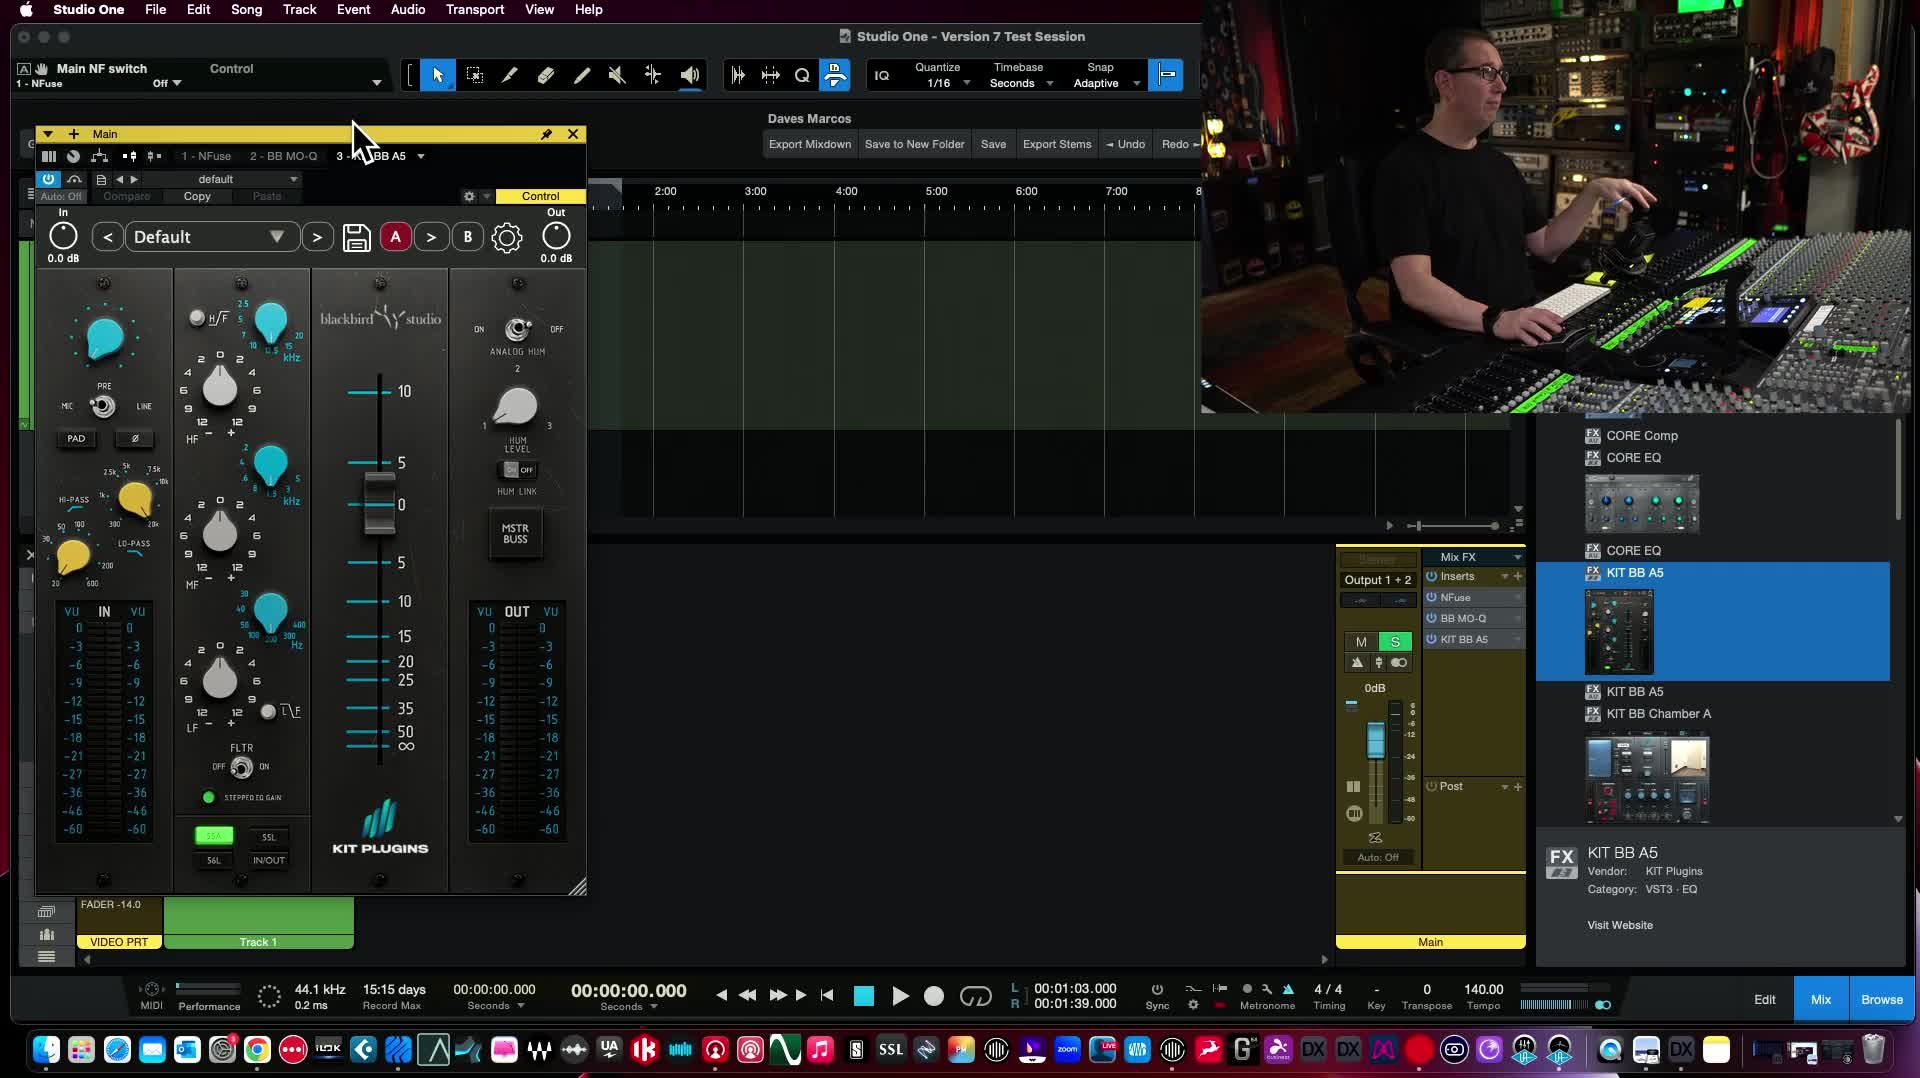1920x1078 pixels.
Task: Click the KIT plugin center fader
Action: (x=379, y=504)
